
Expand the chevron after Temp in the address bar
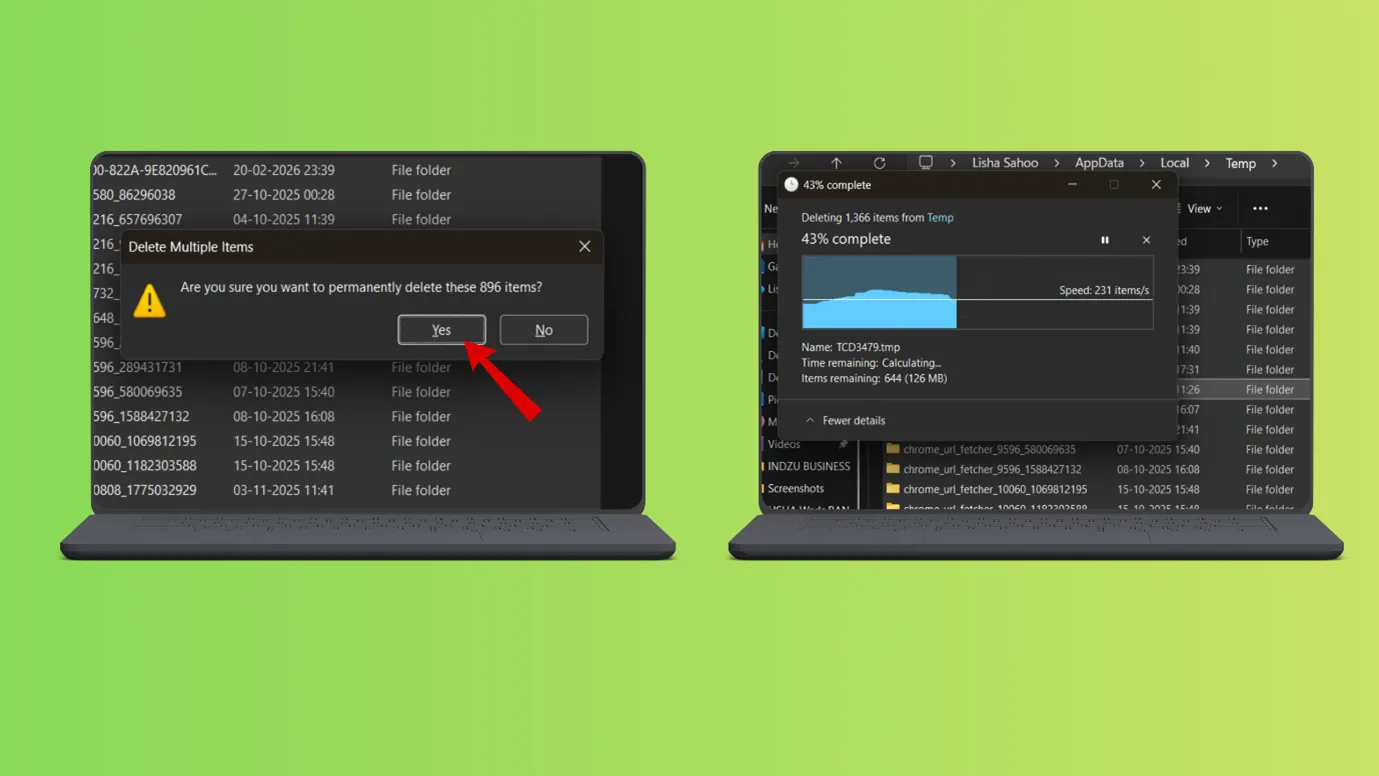click(x=1274, y=163)
